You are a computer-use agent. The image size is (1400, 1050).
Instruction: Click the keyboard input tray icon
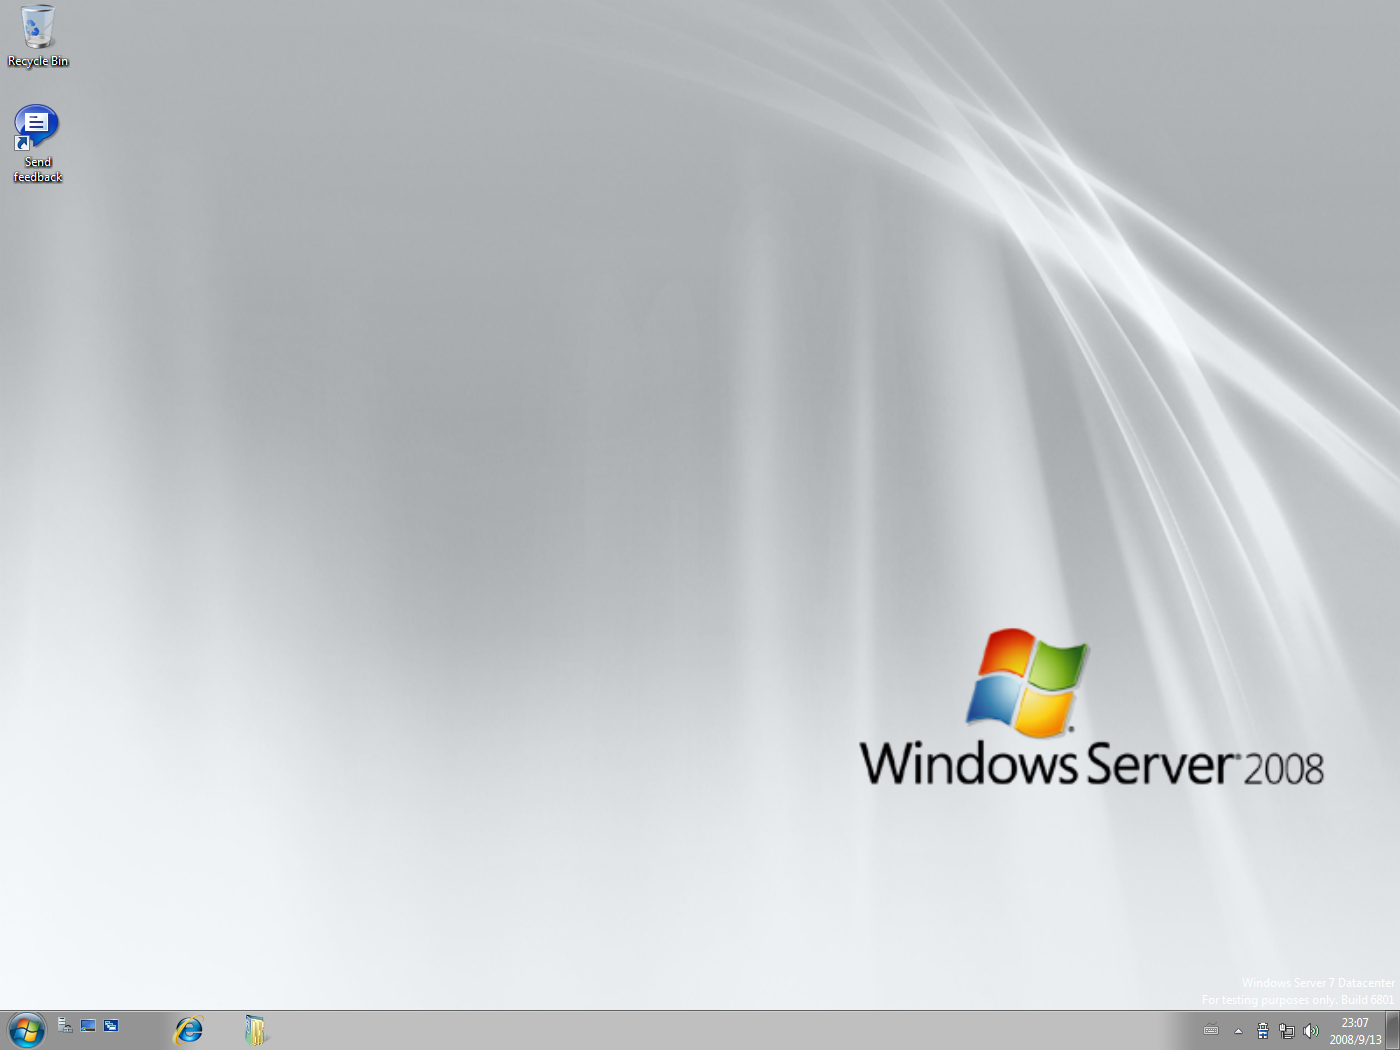tap(1211, 1030)
